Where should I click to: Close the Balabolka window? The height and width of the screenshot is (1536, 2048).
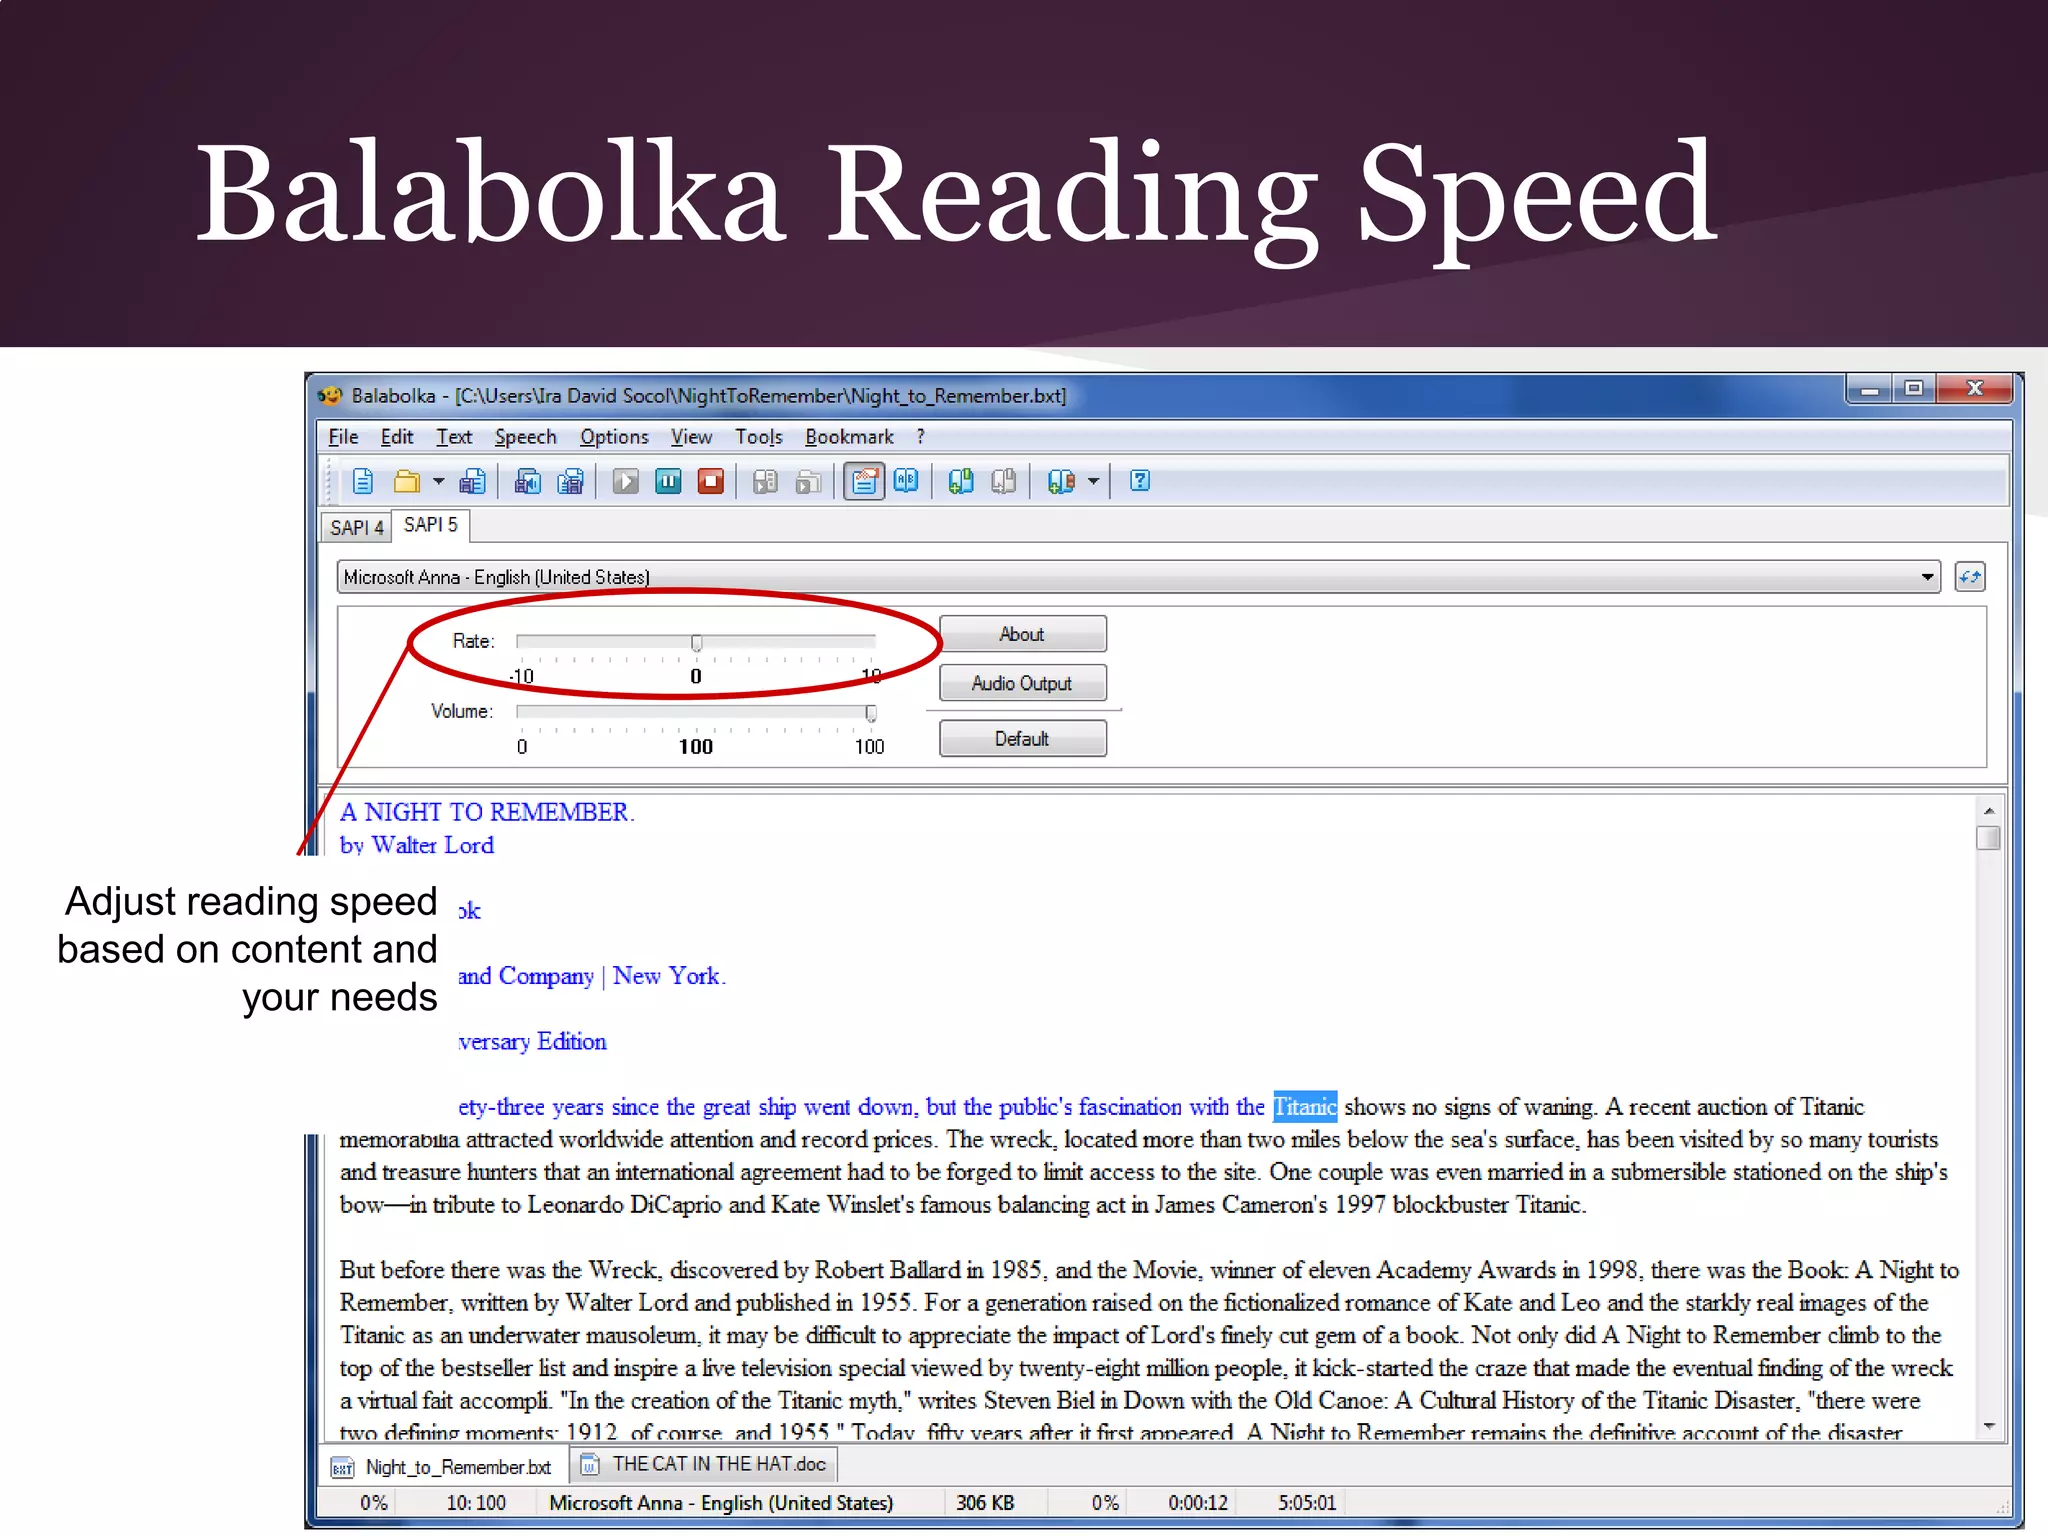pyautogui.click(x=1975, y=389)
